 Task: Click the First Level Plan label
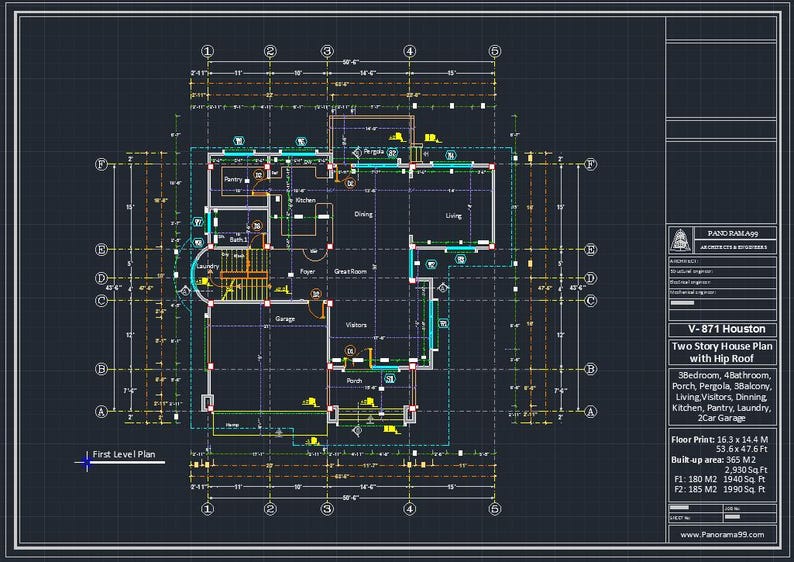[124, 454]
